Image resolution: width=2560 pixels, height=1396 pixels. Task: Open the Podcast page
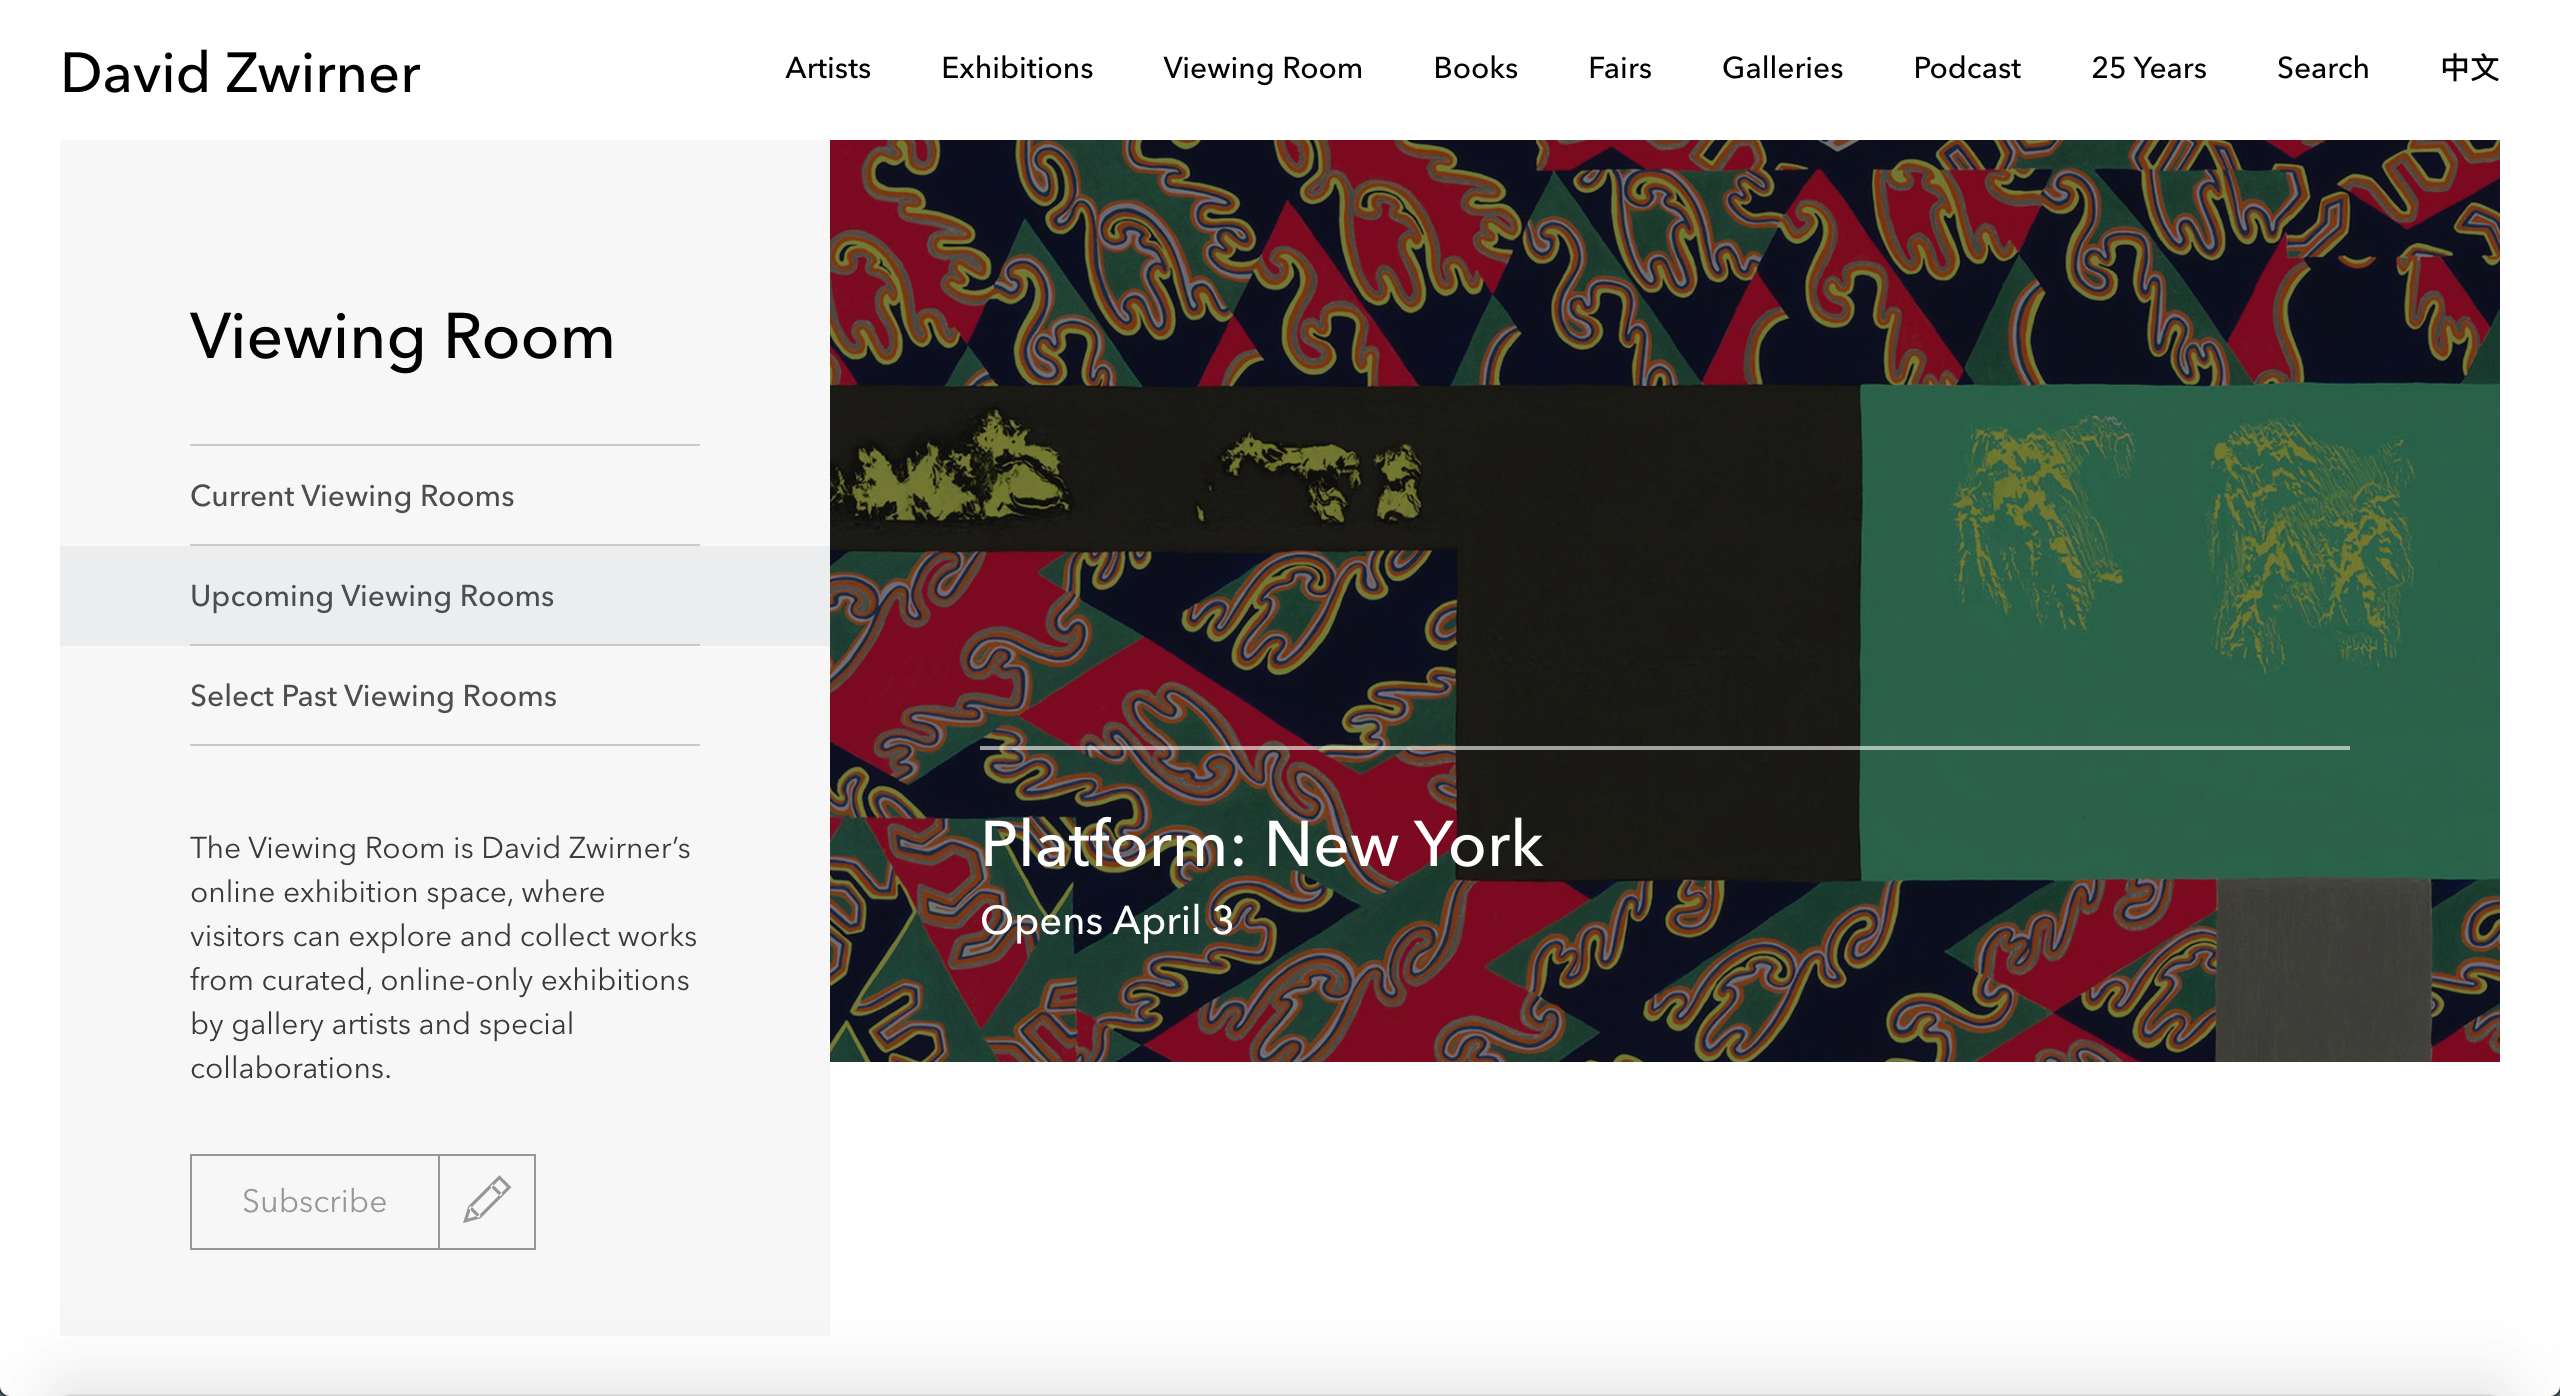click(x=1966, y=68)
